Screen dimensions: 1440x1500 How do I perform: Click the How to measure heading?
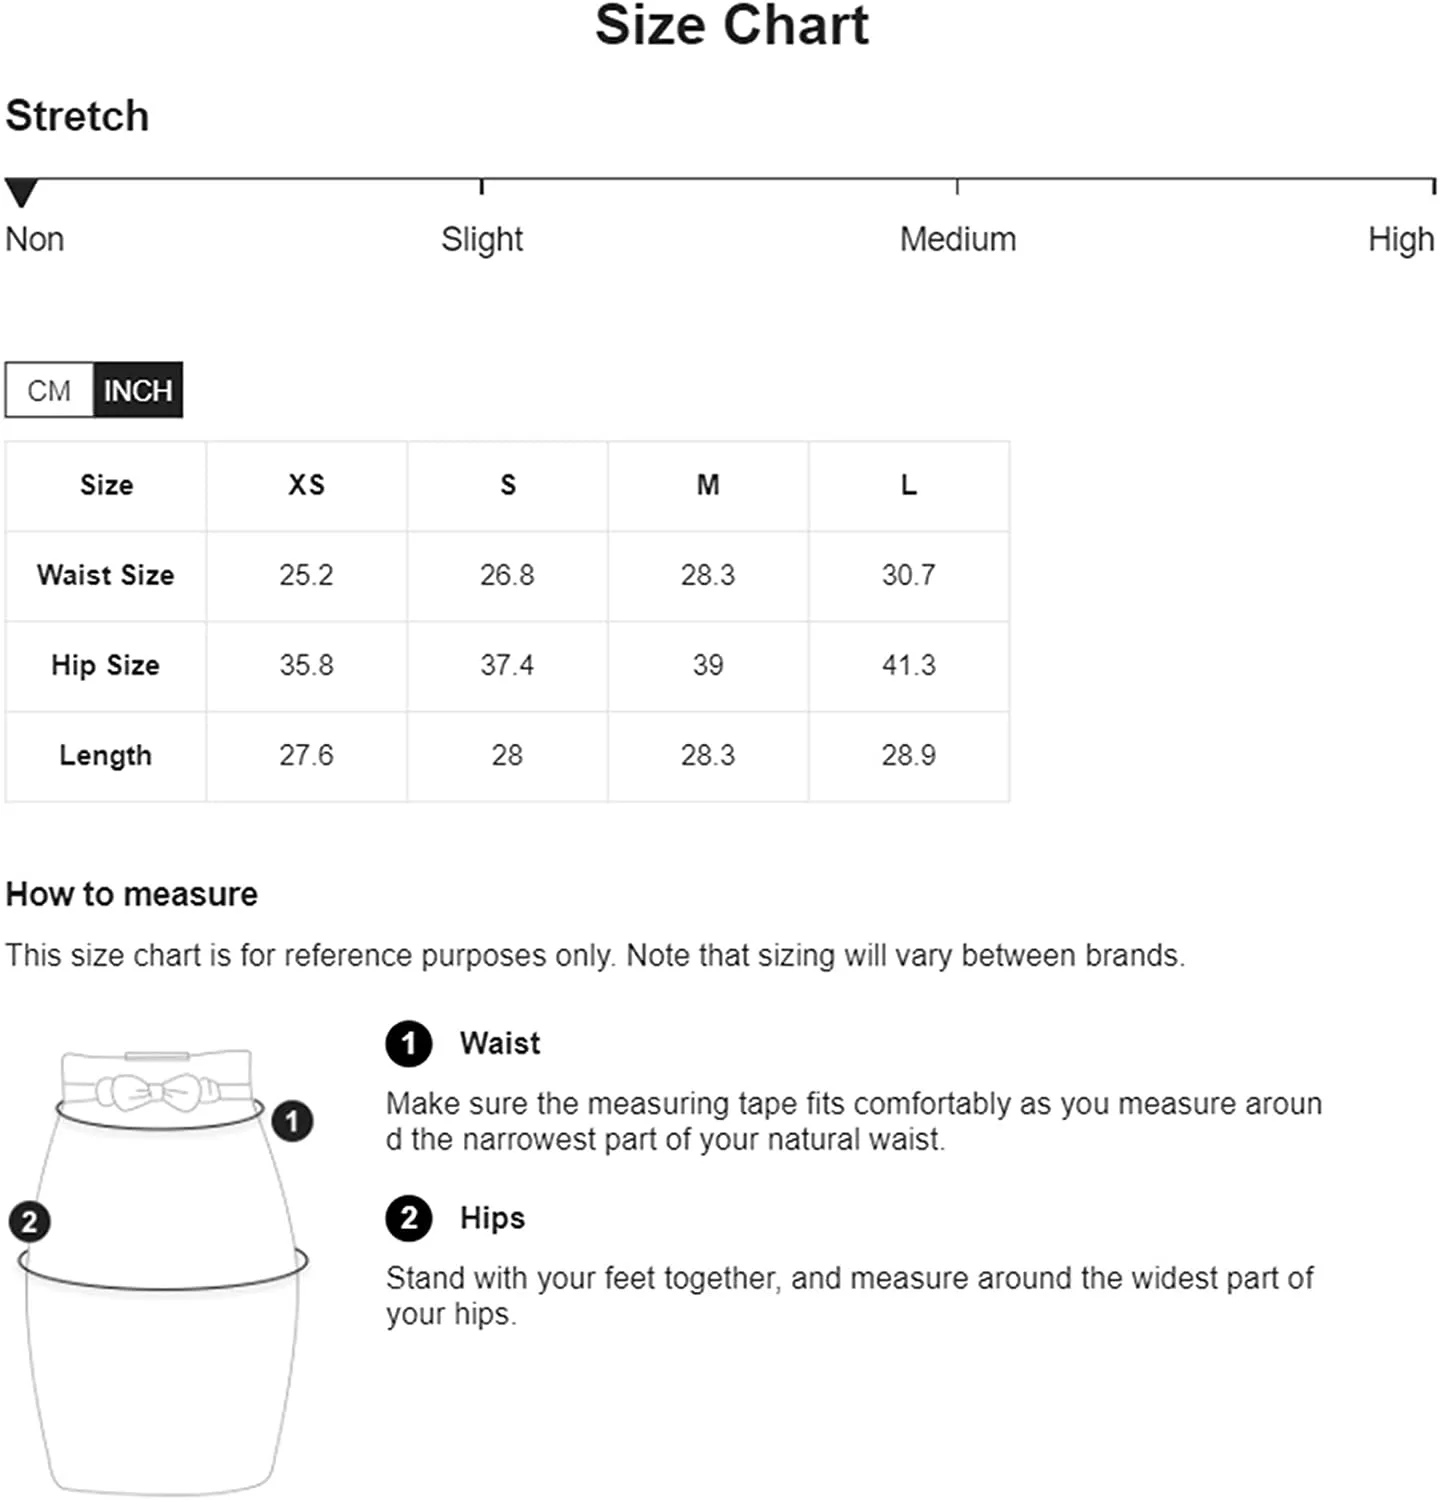click(132, 894)
